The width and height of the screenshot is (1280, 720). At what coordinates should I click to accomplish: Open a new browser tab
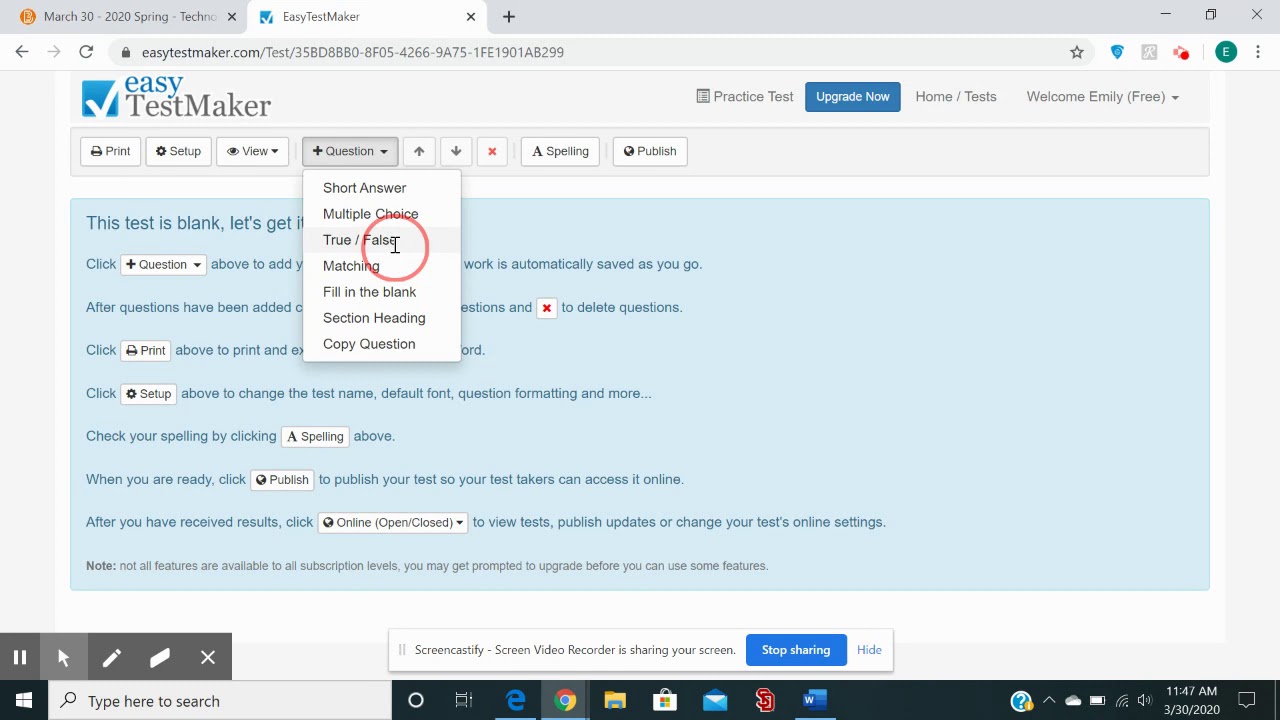509,17
